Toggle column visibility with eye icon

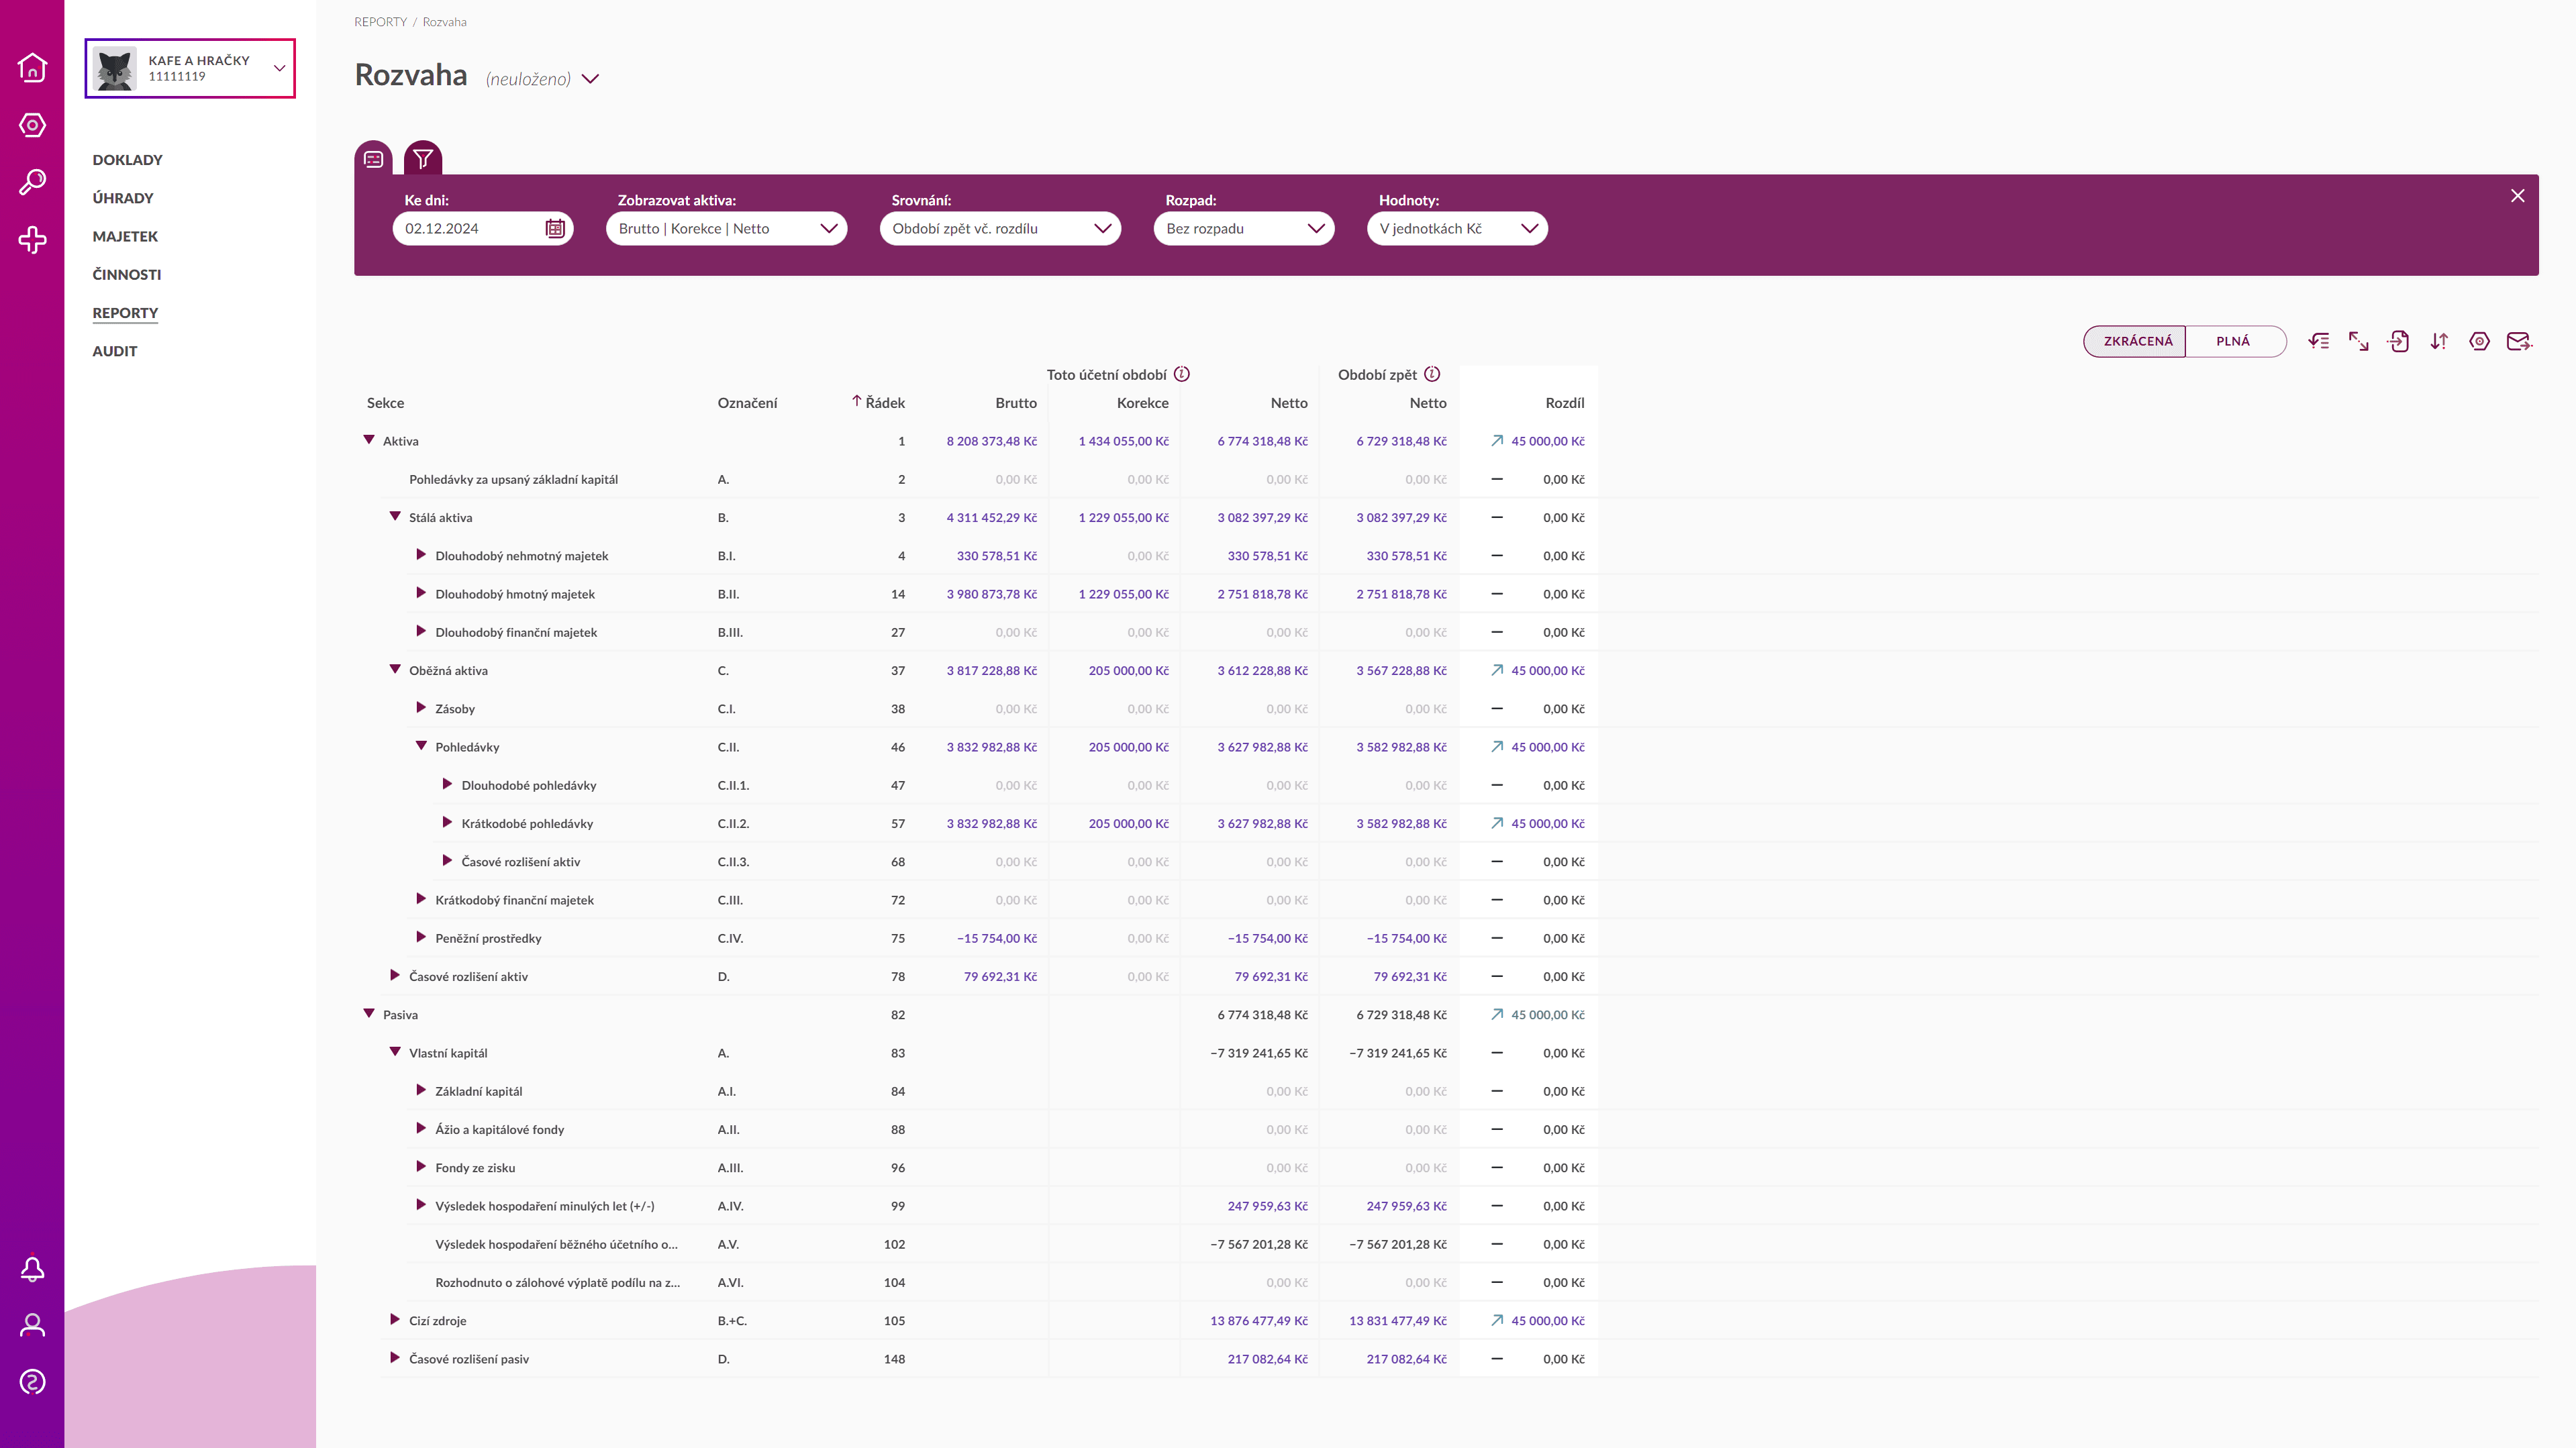click(x=2318, y=341)
